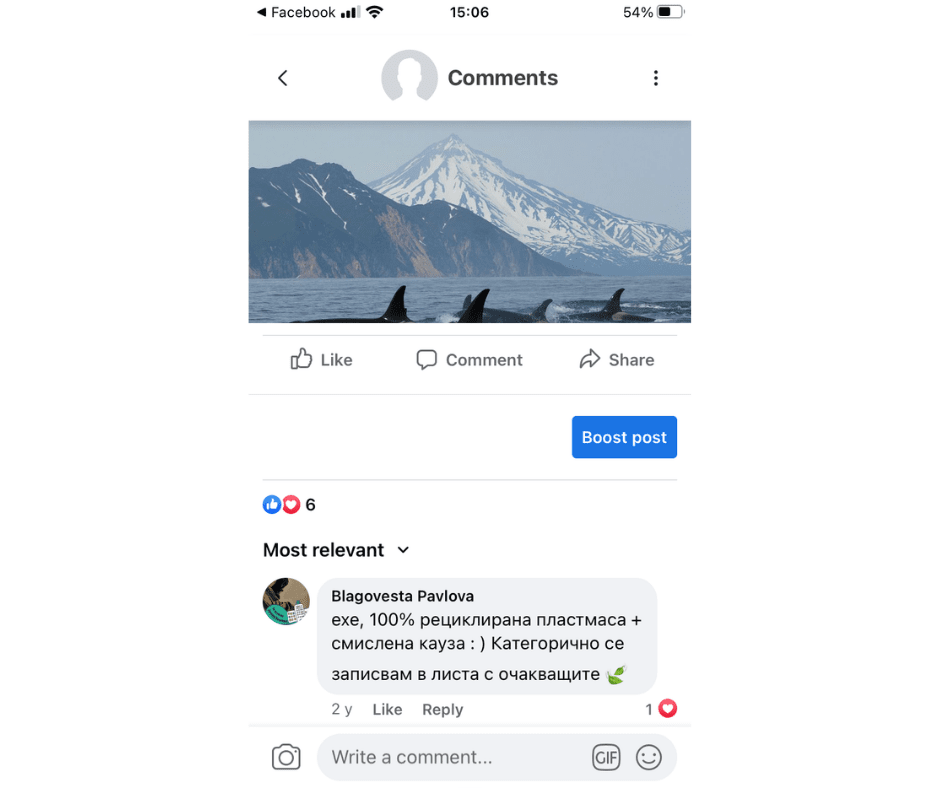View the post's like and heart reactions
The image size is (940, 788).
[x=289, y=505]
